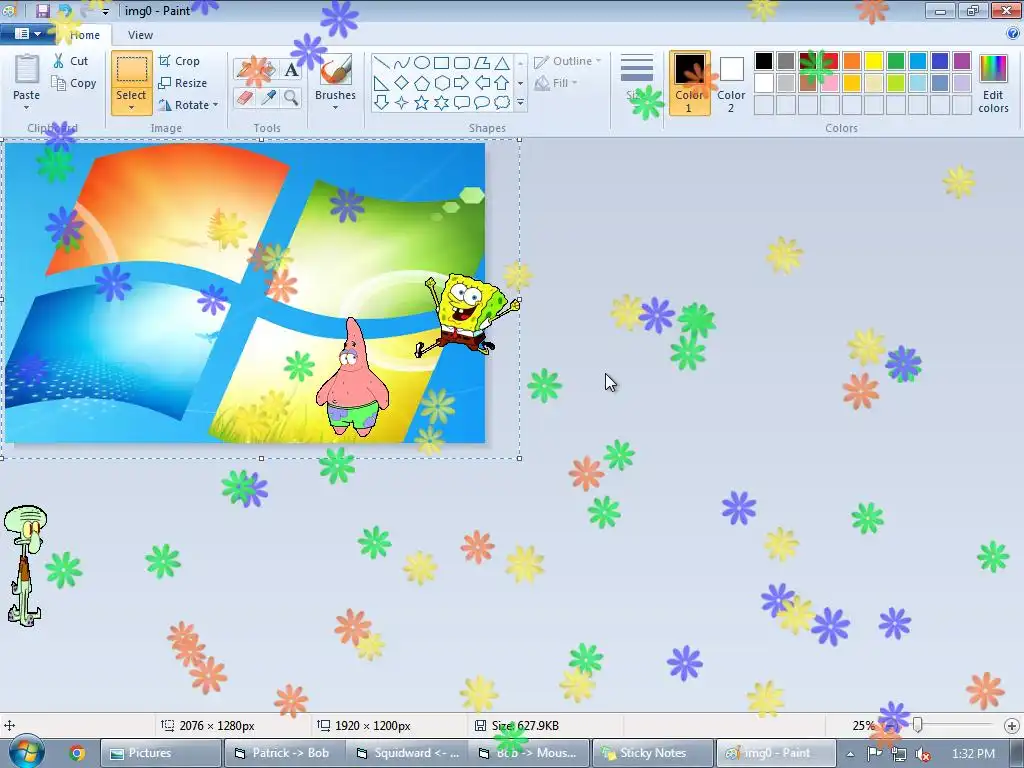Image resolution: width=1024 pixels, height=768 pixels.
Task: Choose the Curve shape
Action: click(402, 63)
